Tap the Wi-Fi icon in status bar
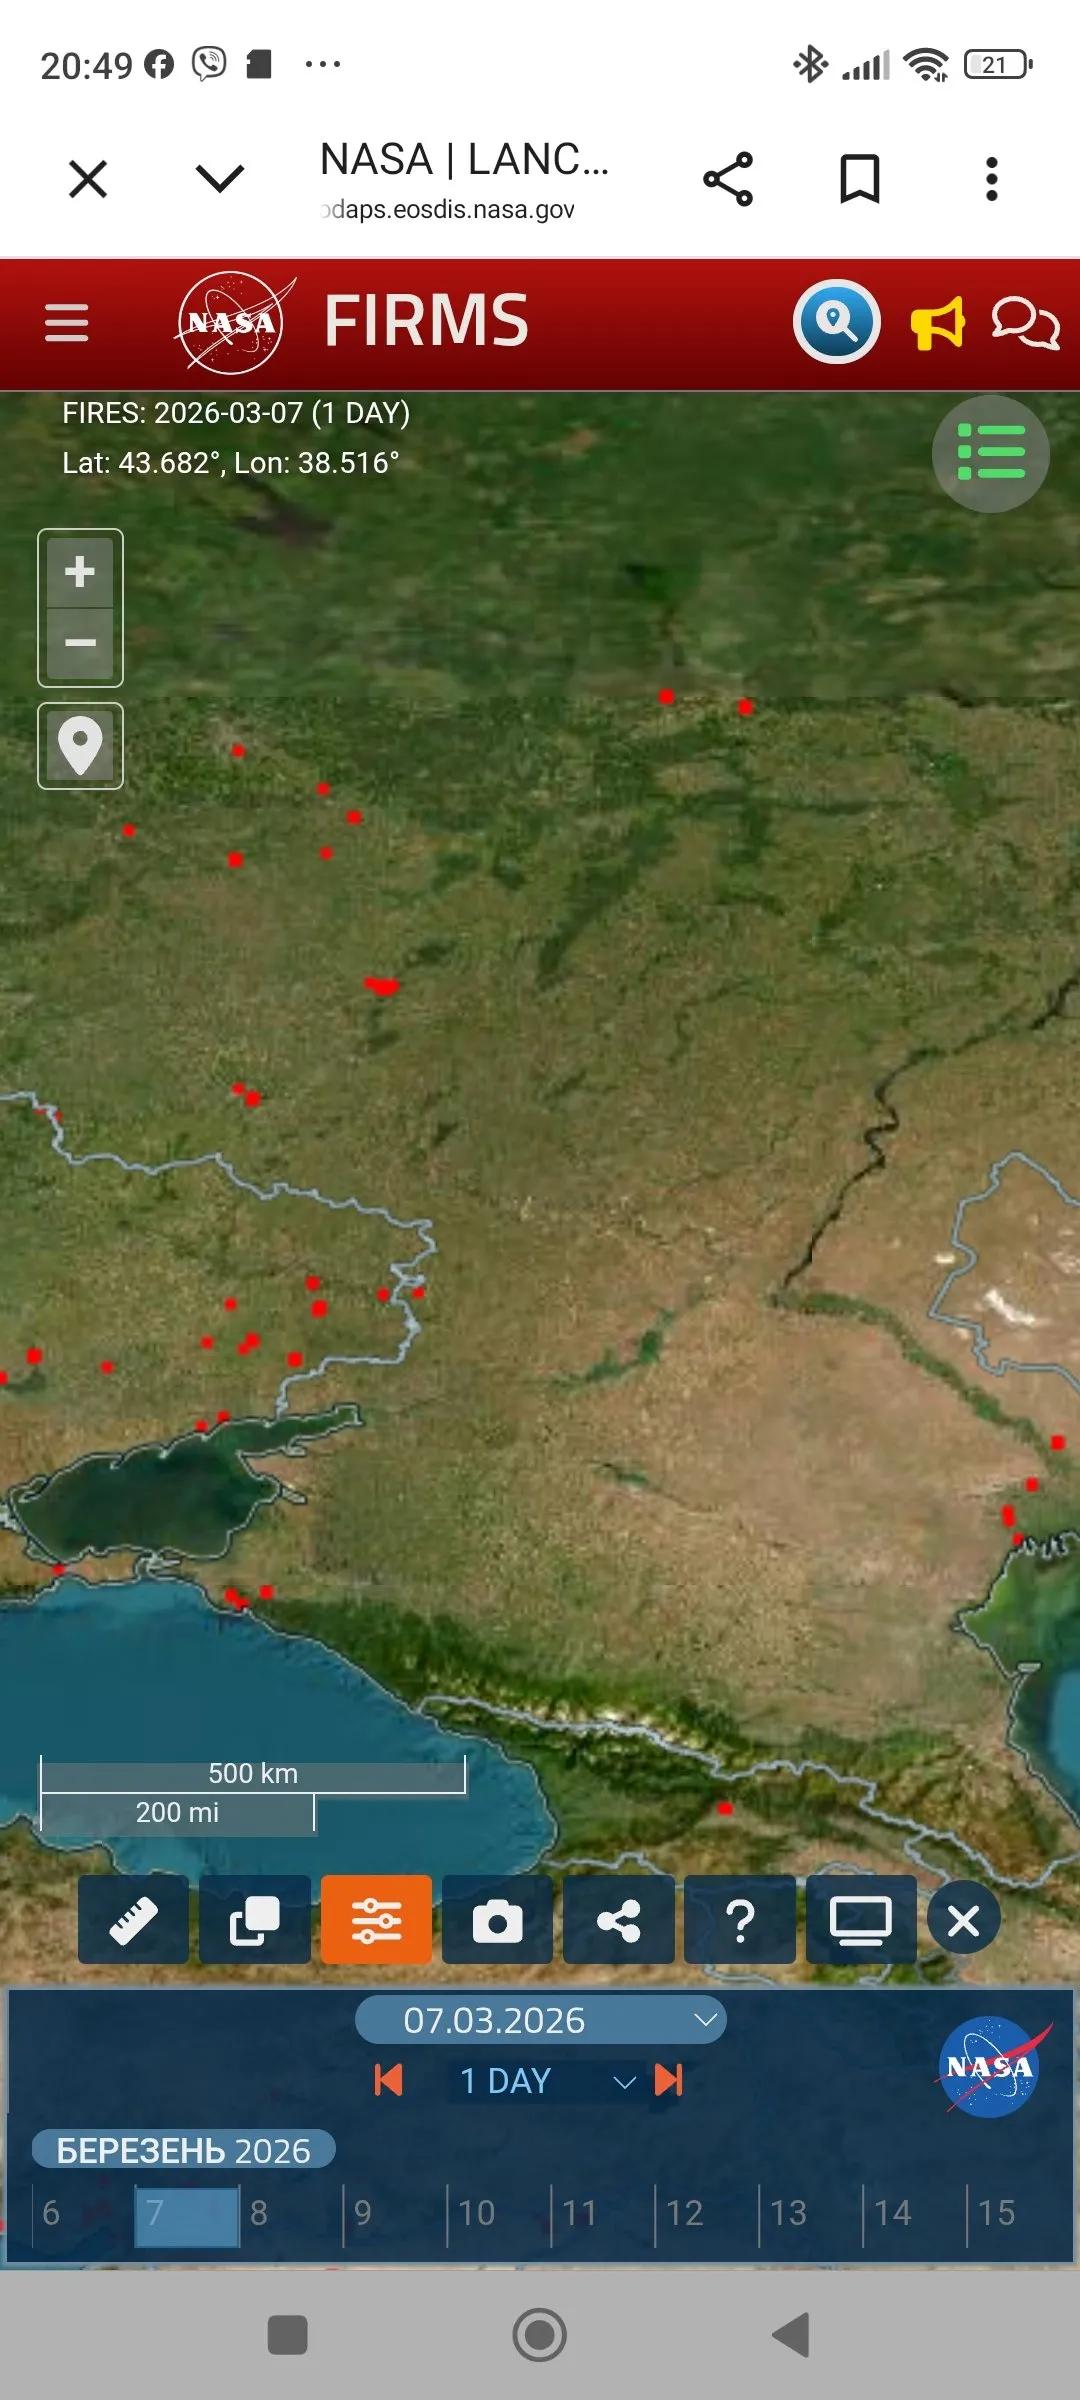This screenshot has height=2400, width=1080. [x=926, y=65]
